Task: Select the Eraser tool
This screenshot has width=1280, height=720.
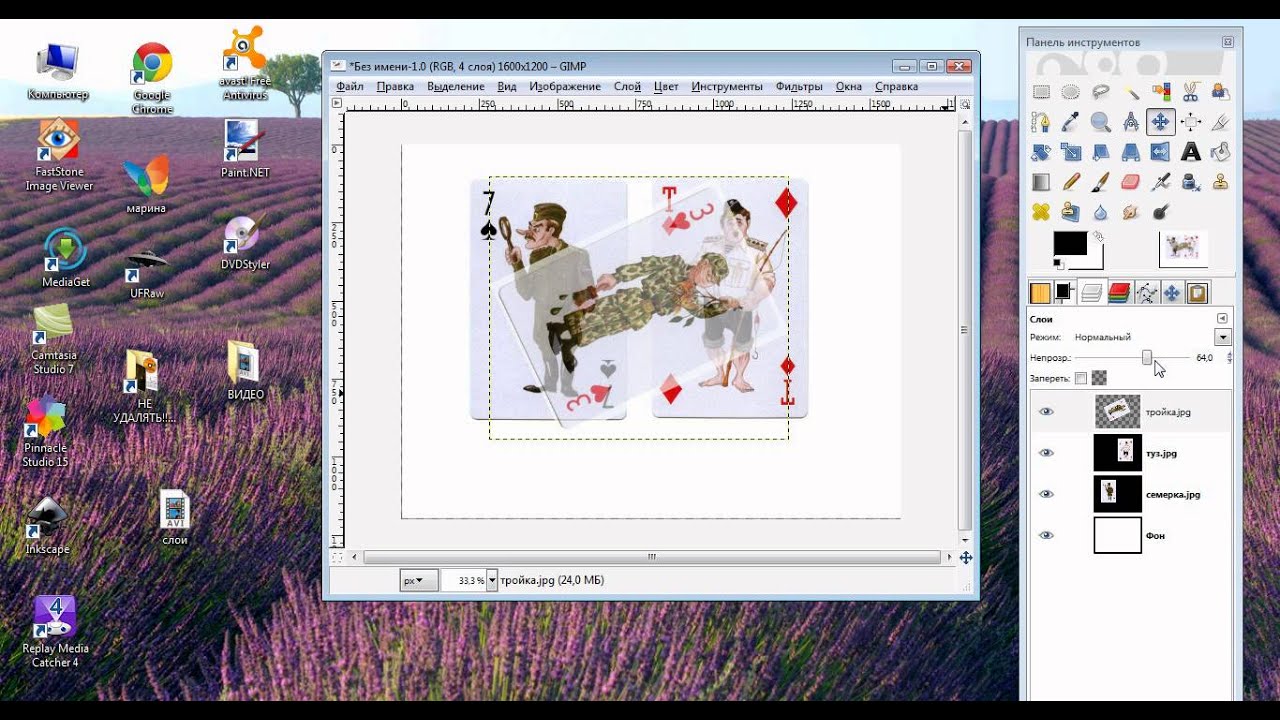Action: coord(1131,182)
